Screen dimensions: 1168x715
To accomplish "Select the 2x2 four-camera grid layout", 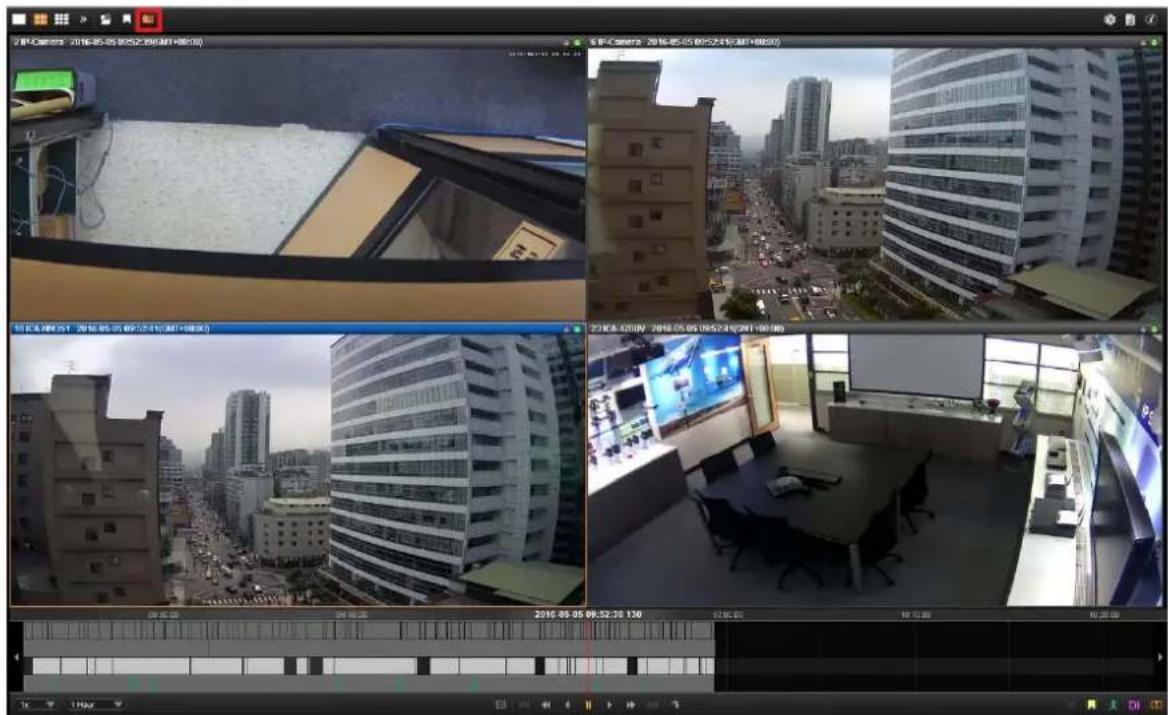I will (x=40, y=19).
